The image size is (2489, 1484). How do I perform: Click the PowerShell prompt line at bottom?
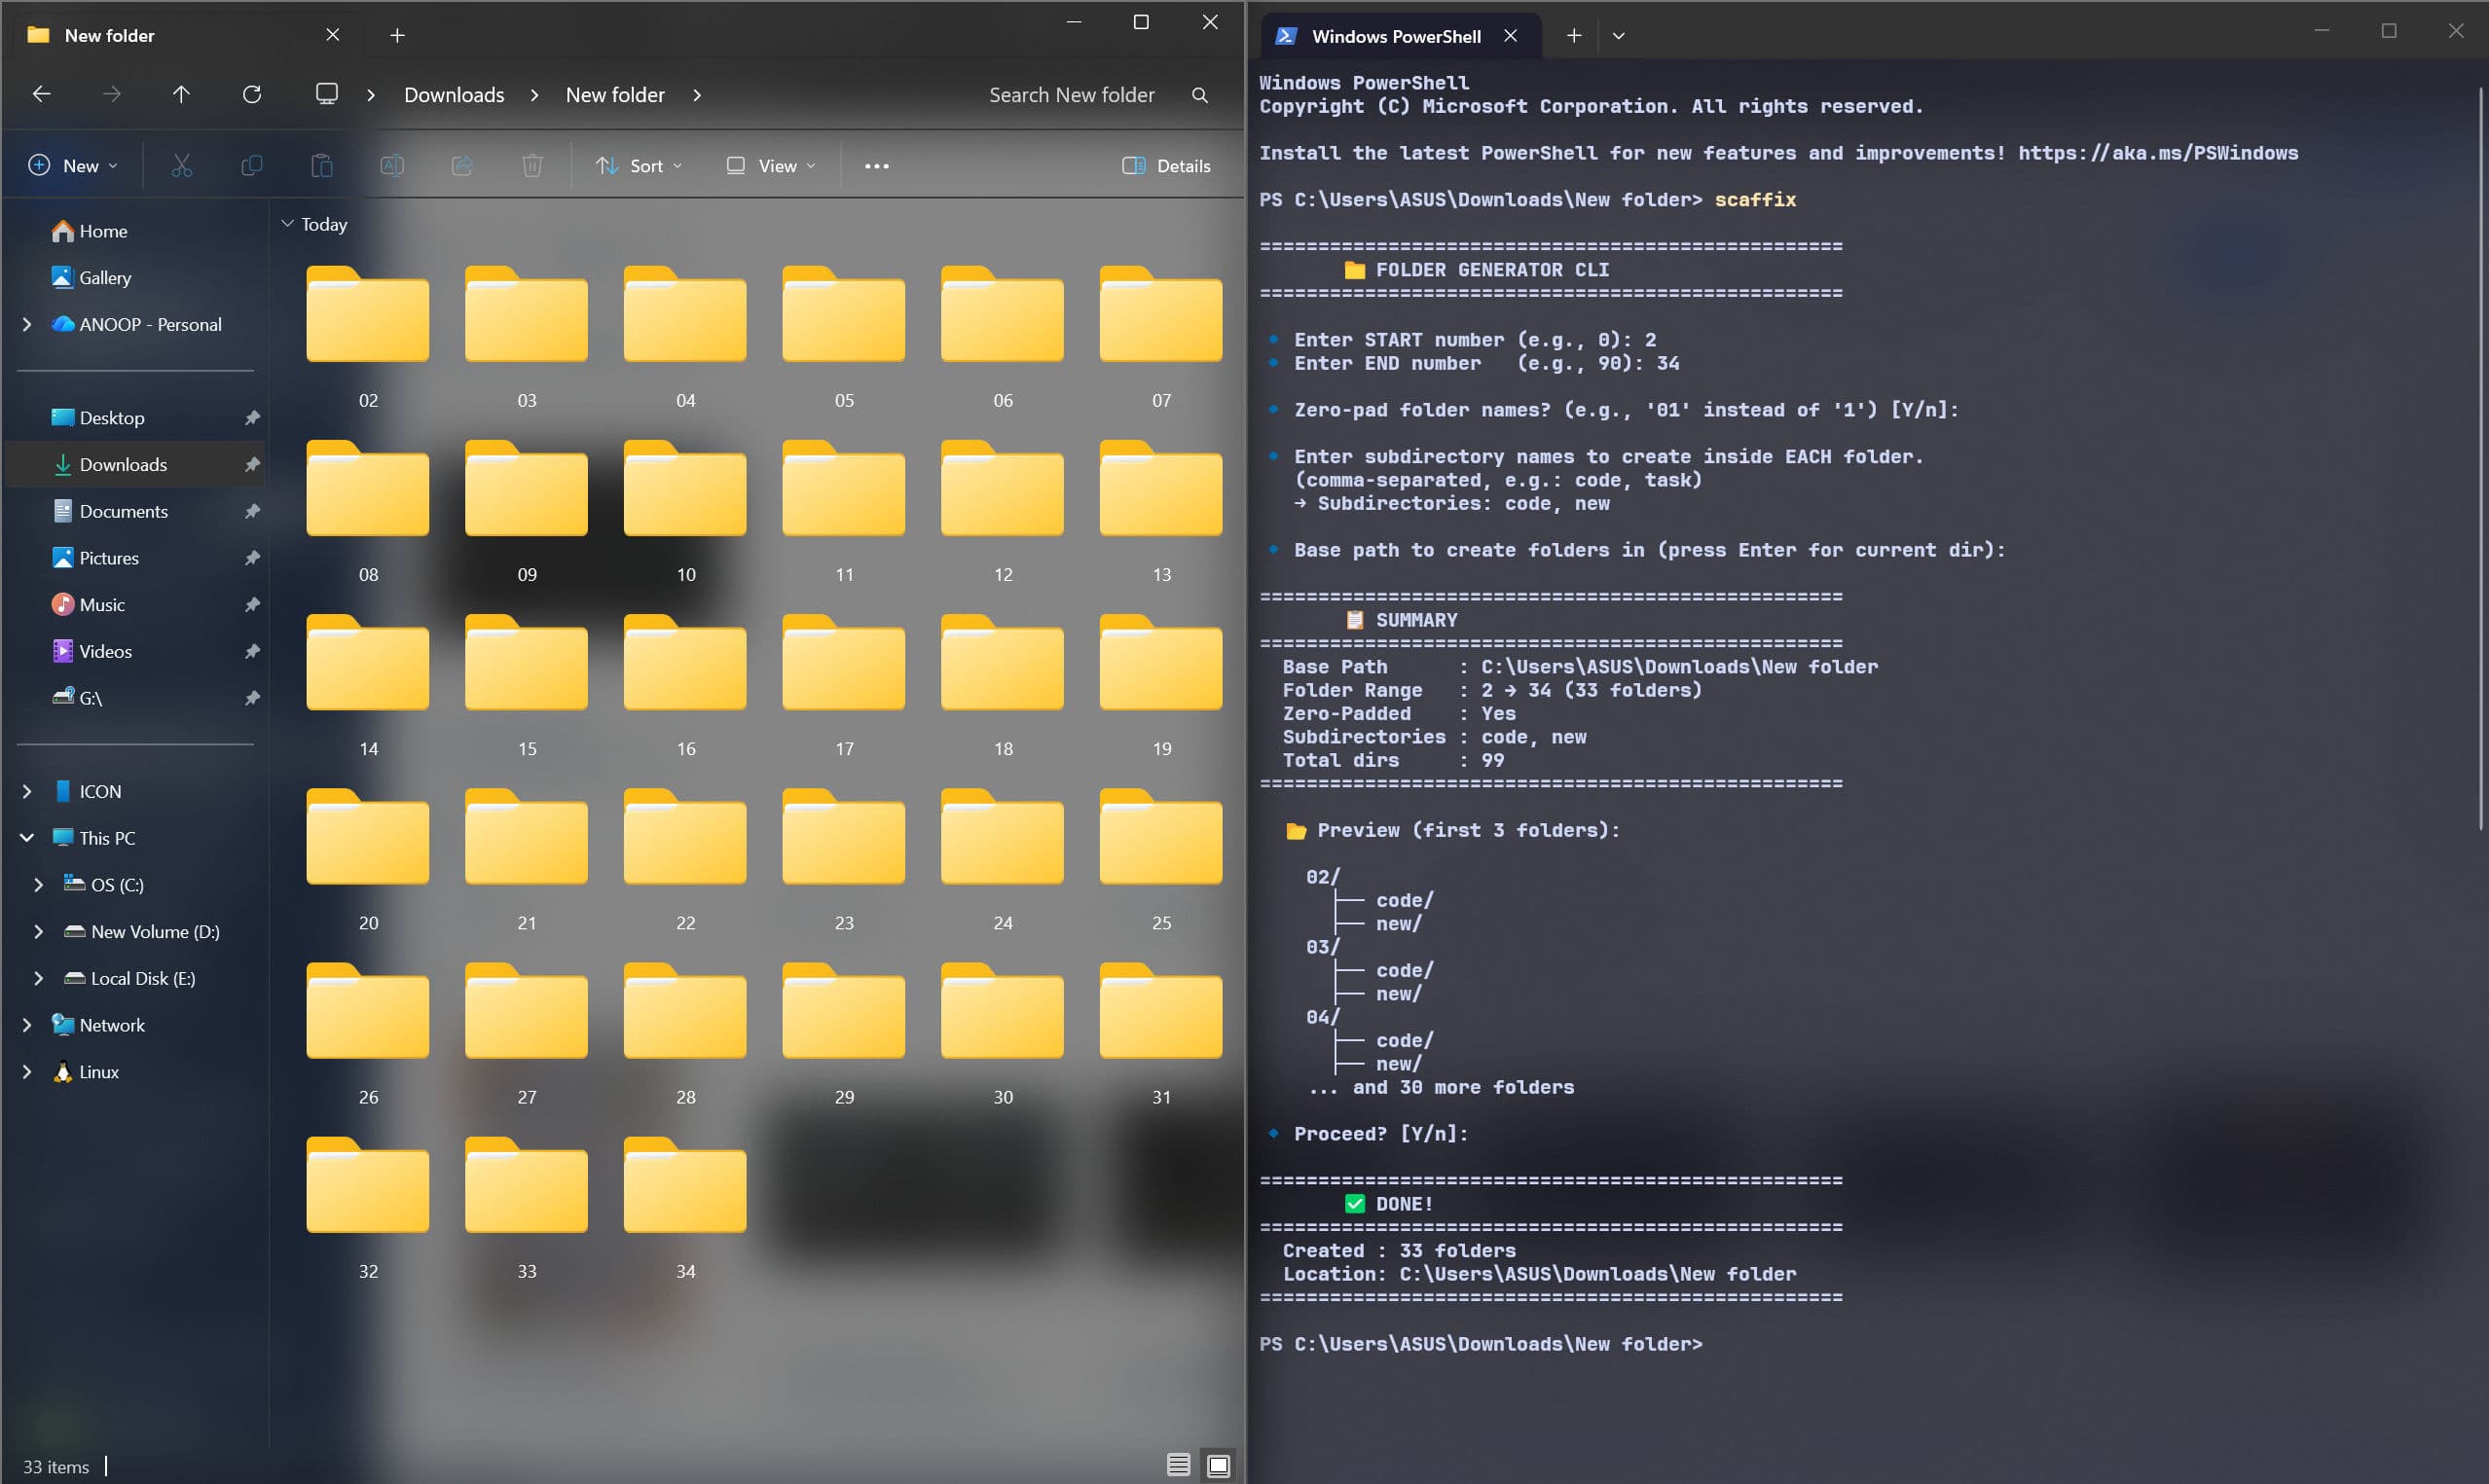tap(1480, 1344)
